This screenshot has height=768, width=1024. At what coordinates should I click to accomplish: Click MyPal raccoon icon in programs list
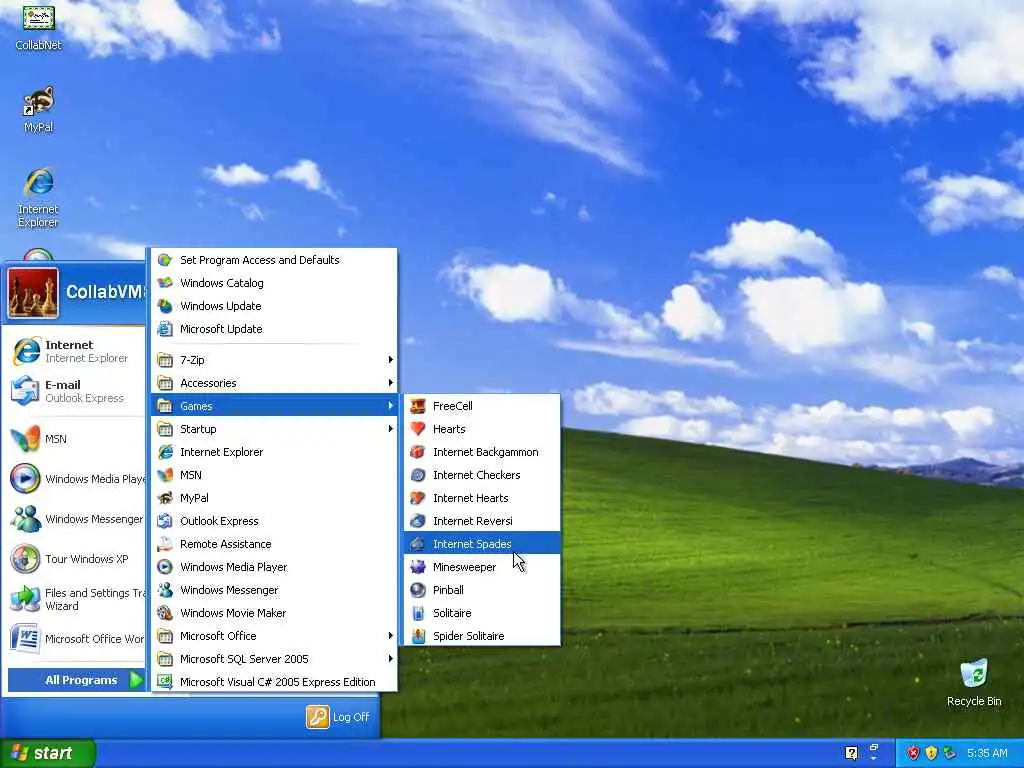point(165,498)
